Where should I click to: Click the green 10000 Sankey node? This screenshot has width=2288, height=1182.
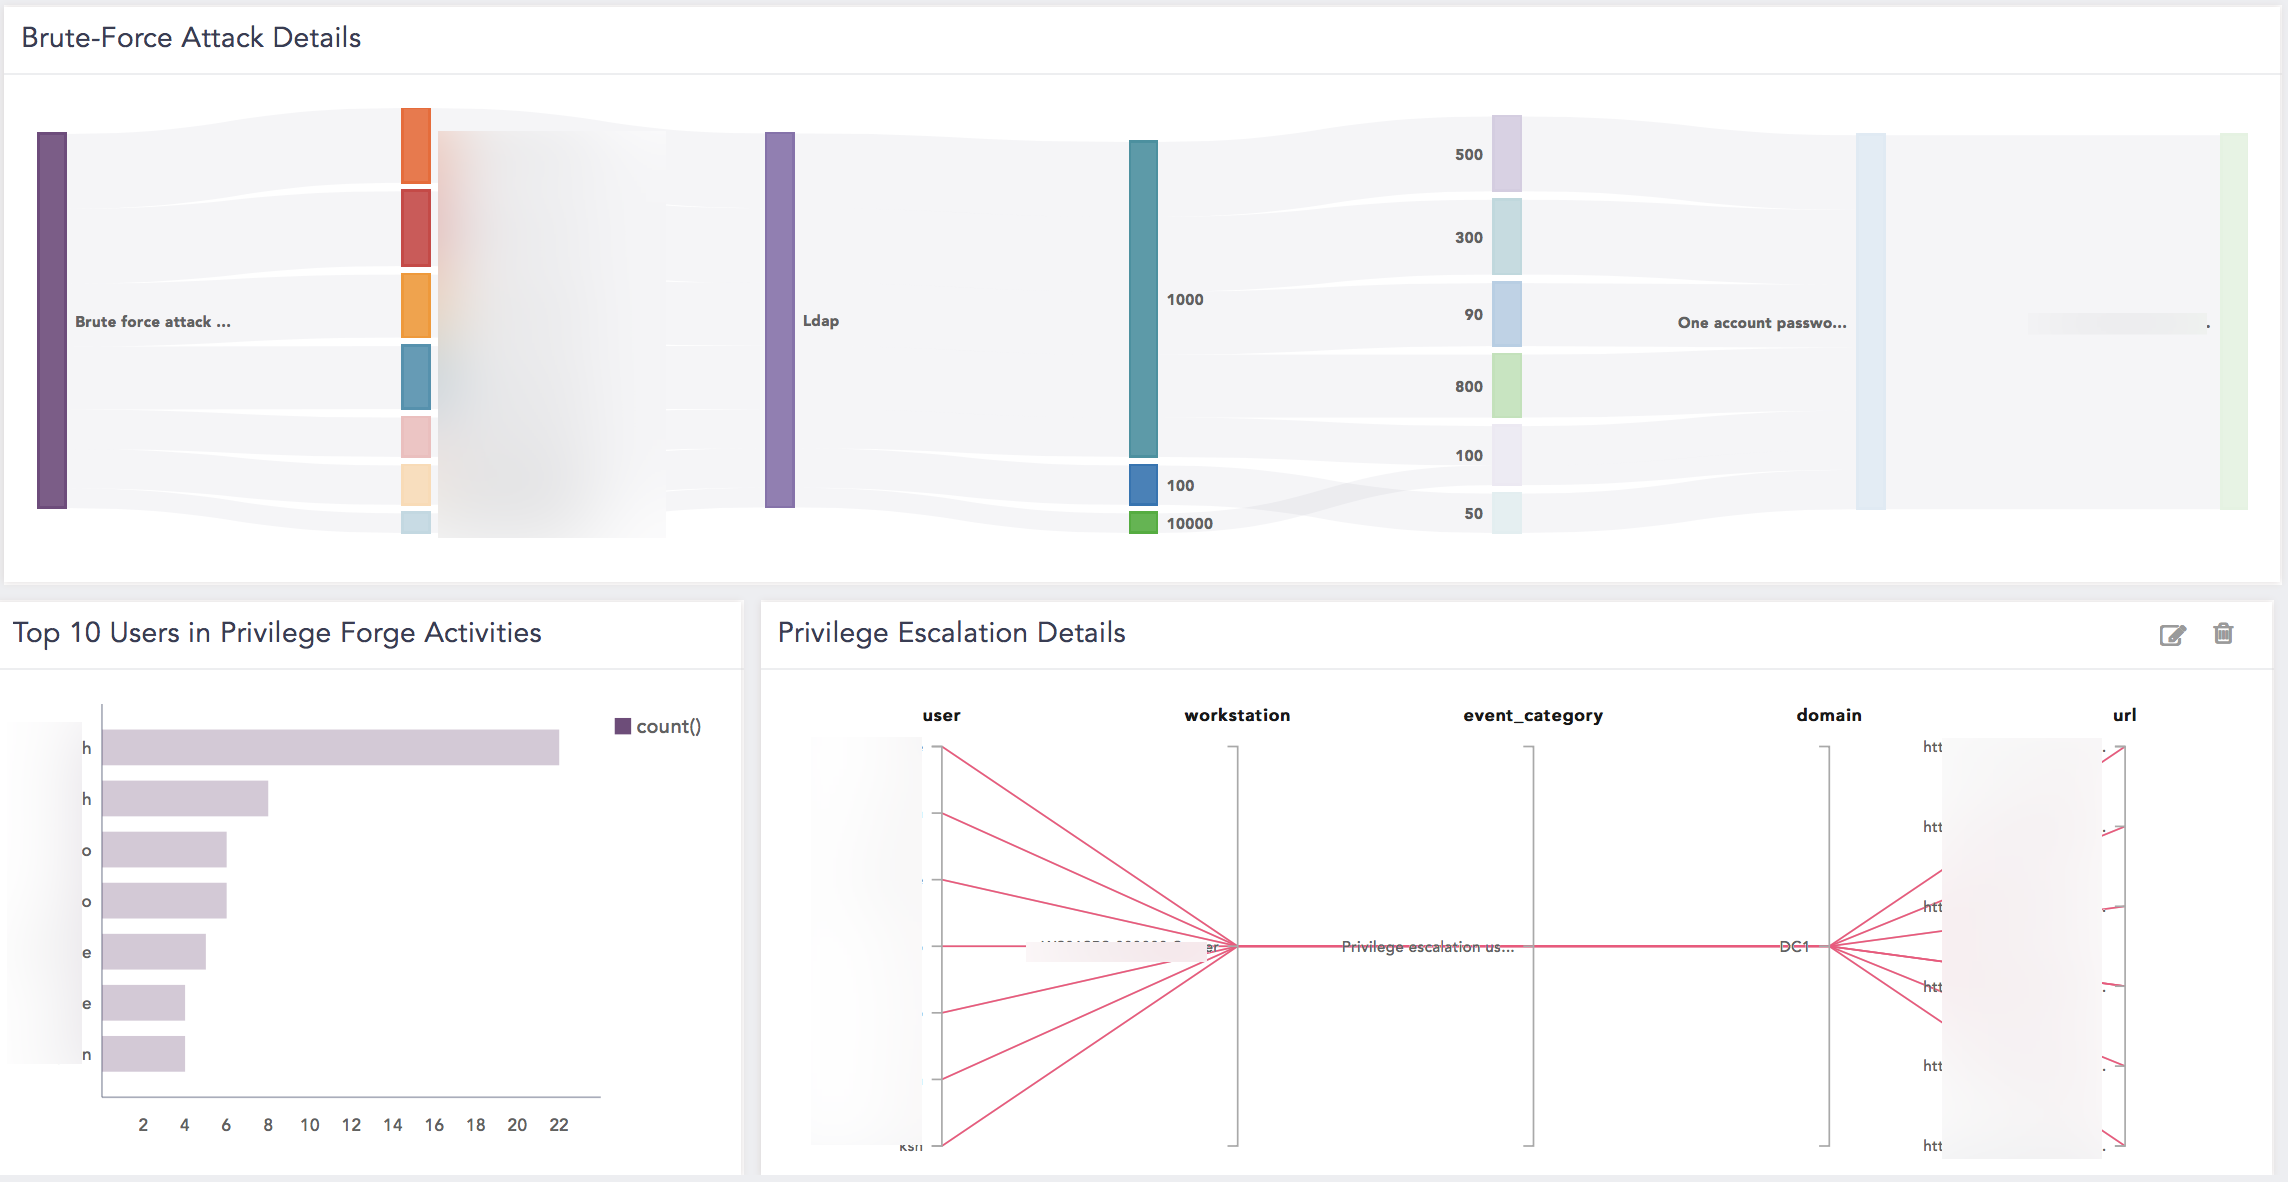pyautogui.click(x=1143, y=523)
